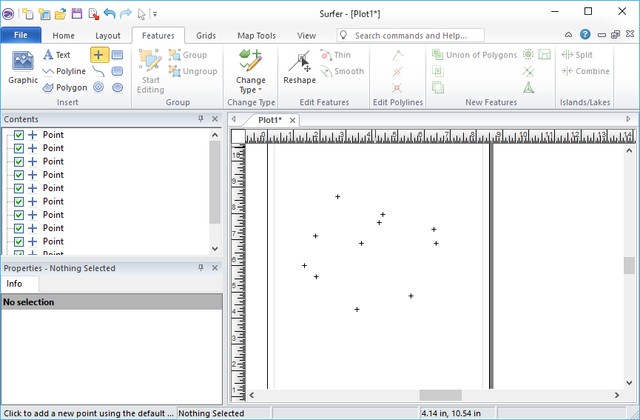Toggle the highlighted Point insert tool

pos(99,55)
